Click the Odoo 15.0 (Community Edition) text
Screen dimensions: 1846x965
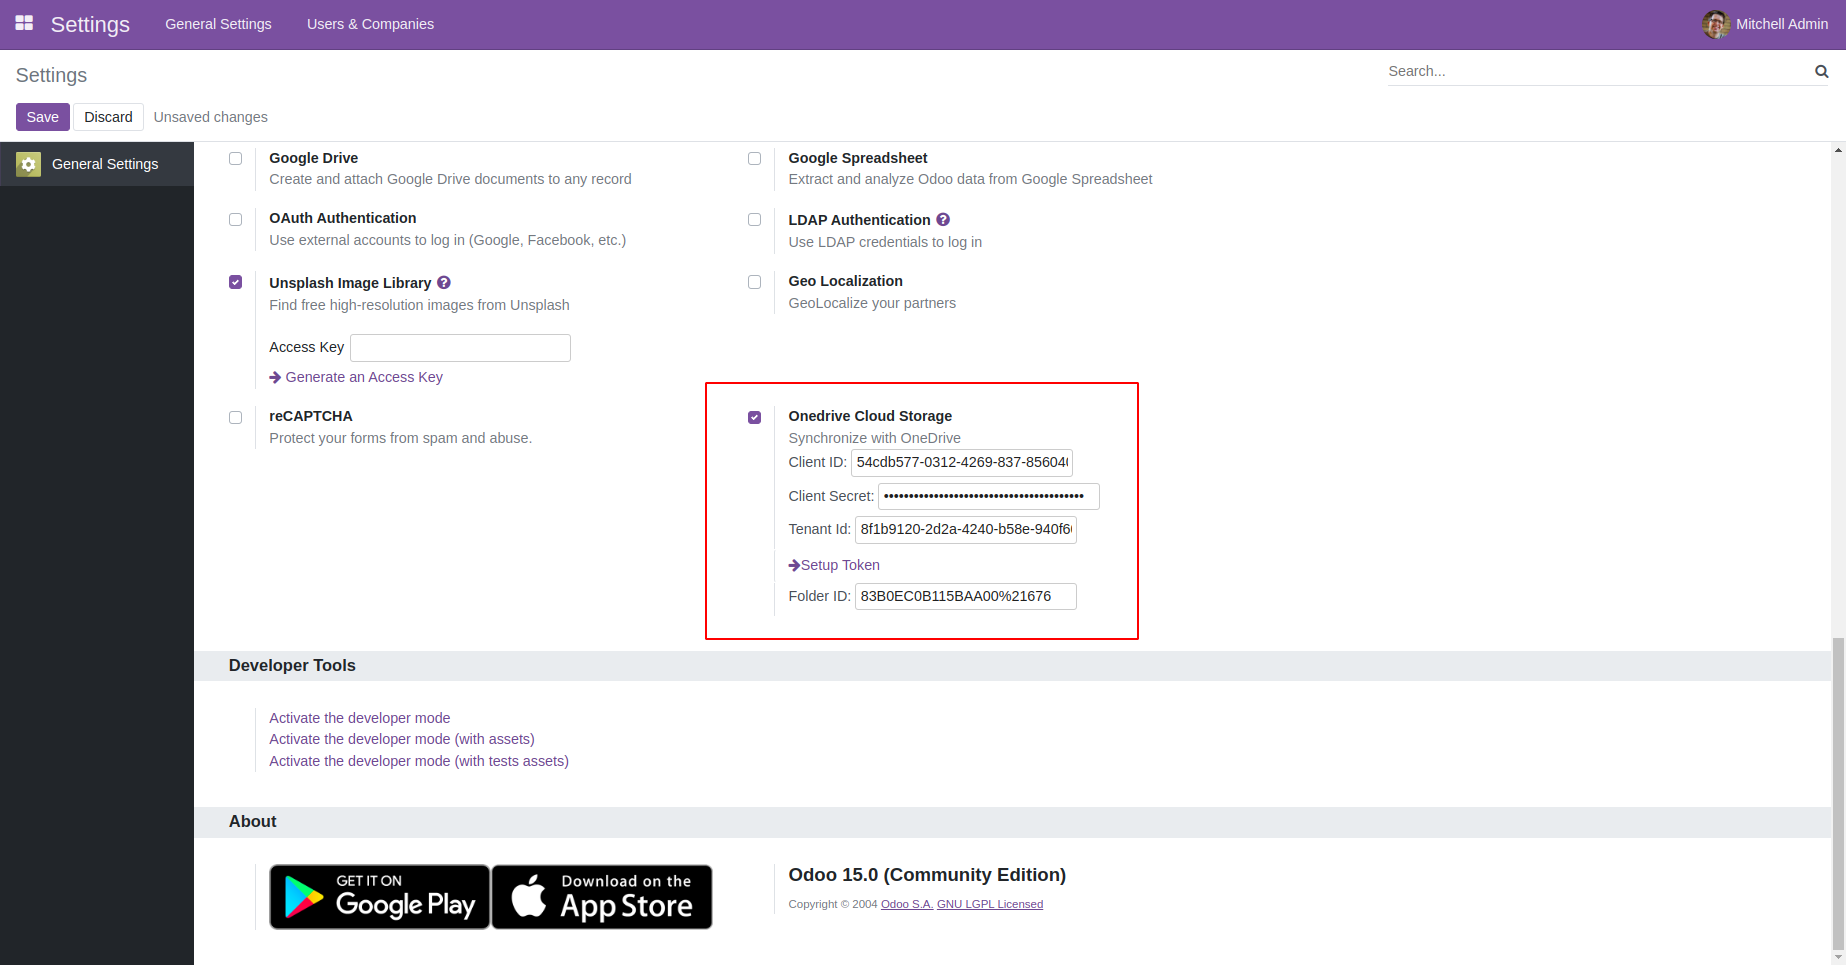click(927, 875)
